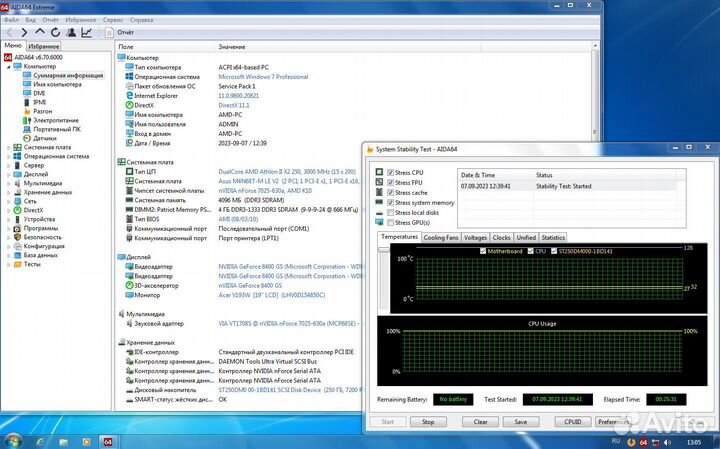Open Microsoft Windows 7 Professional link
The width and height of the screenshot is (720, 449).
tap(263, 77)
